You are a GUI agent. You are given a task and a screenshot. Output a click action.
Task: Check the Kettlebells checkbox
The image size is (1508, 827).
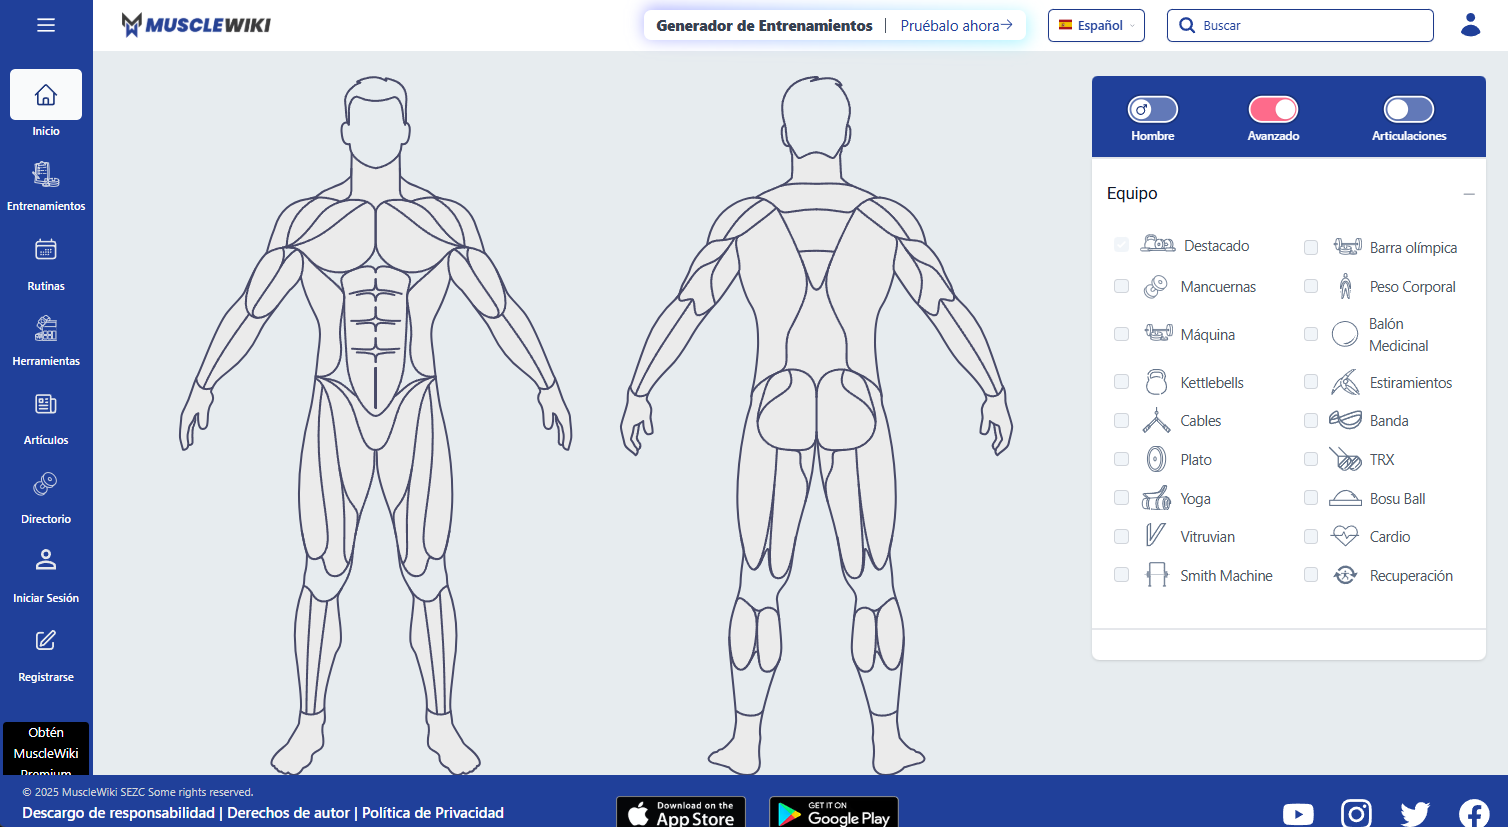[x=1121, y=382]
